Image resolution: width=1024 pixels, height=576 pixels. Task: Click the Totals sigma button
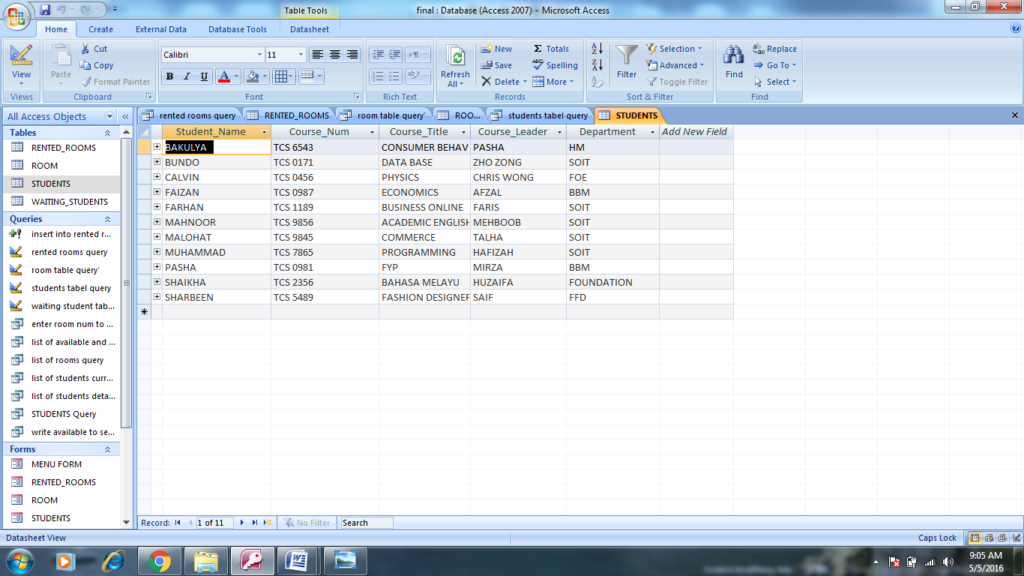click(x=551, y=49)
